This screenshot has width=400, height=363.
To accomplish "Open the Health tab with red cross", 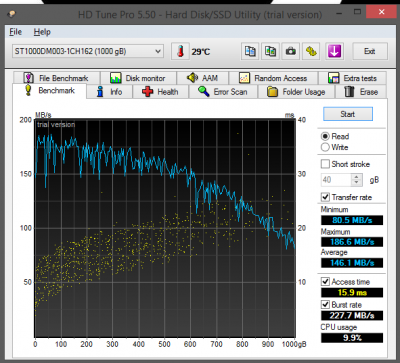I will [x=160, y=92].
